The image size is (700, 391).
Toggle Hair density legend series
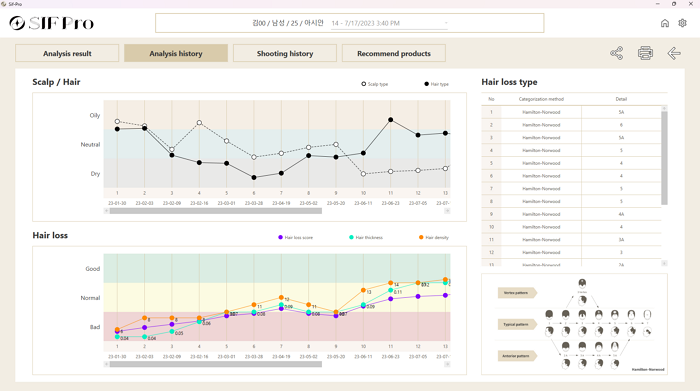434,237
